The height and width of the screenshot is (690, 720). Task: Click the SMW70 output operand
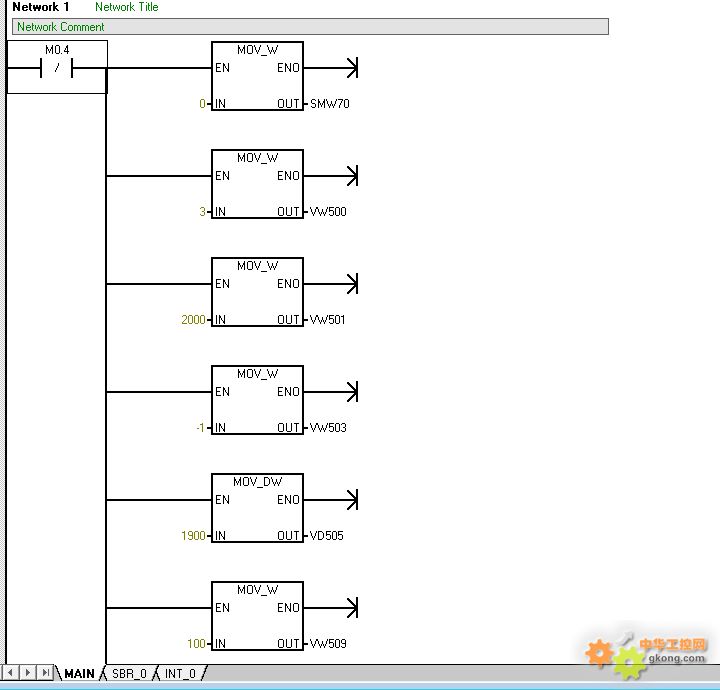[x=330, y=104]
